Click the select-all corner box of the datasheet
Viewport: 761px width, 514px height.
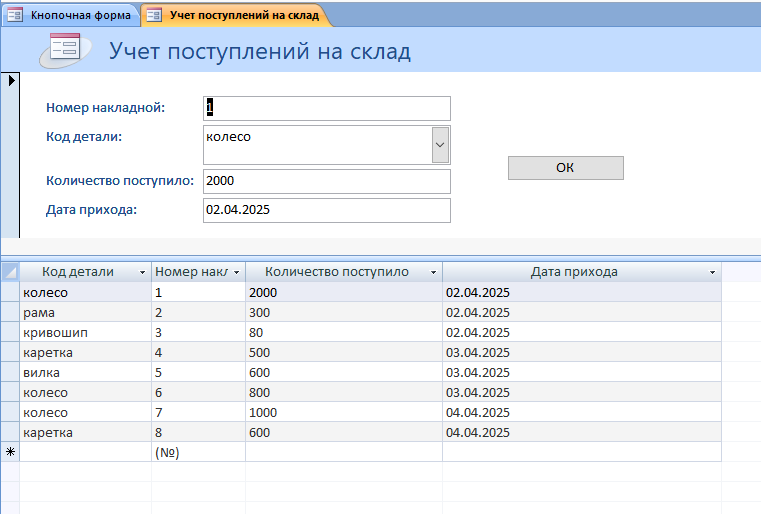pos(10,272)
